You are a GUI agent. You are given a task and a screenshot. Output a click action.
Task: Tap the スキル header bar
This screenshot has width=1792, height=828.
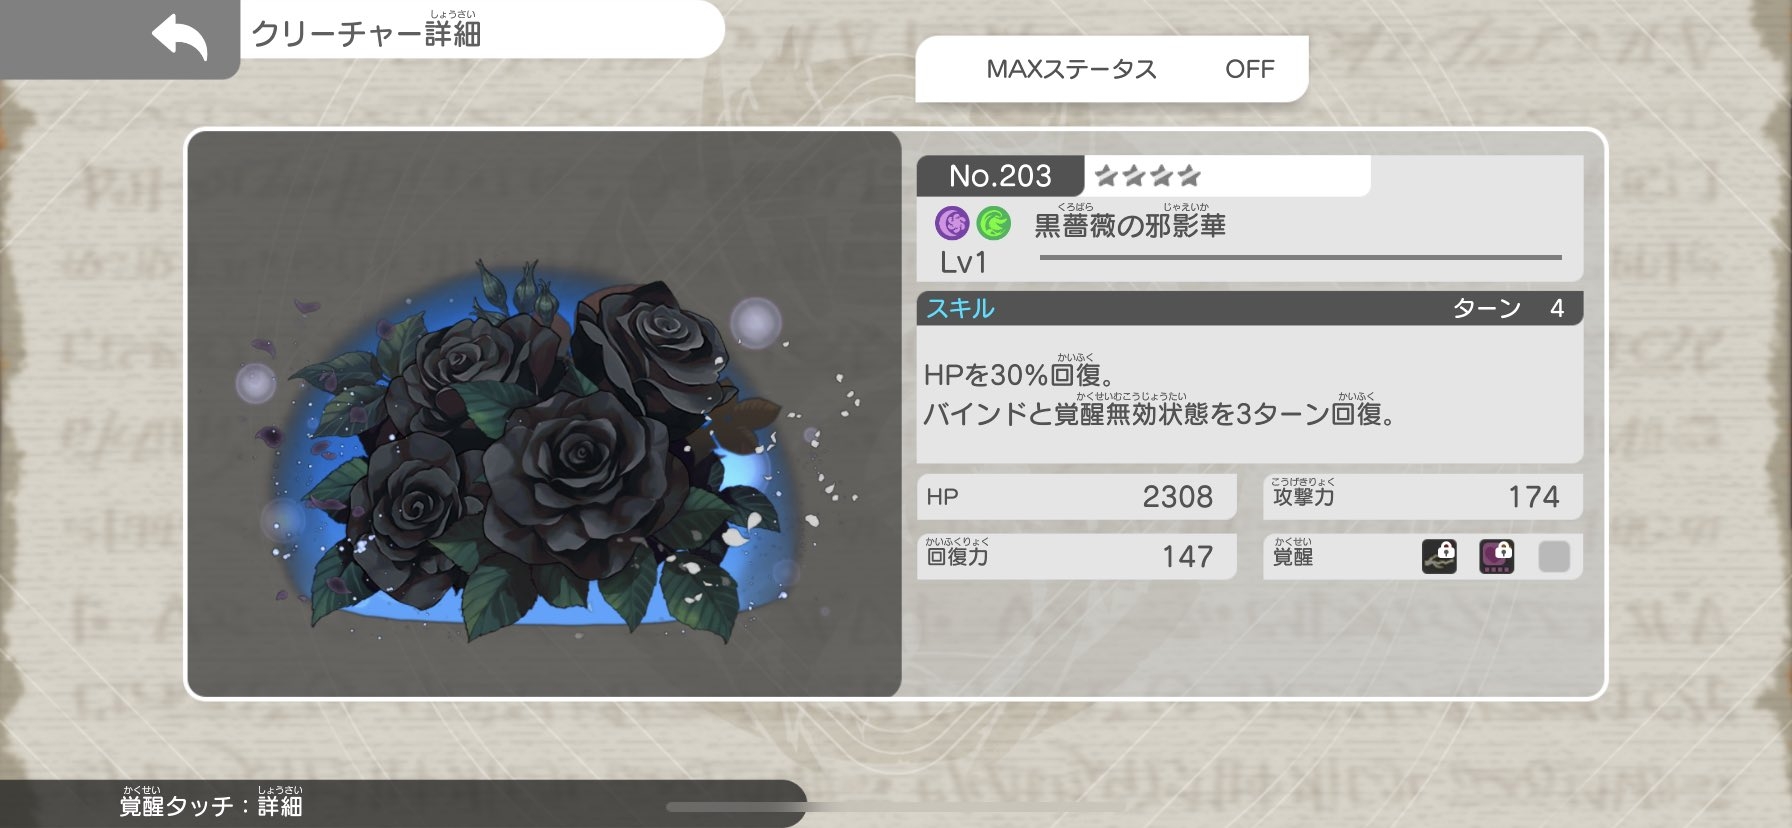(x=1250, y=308)
